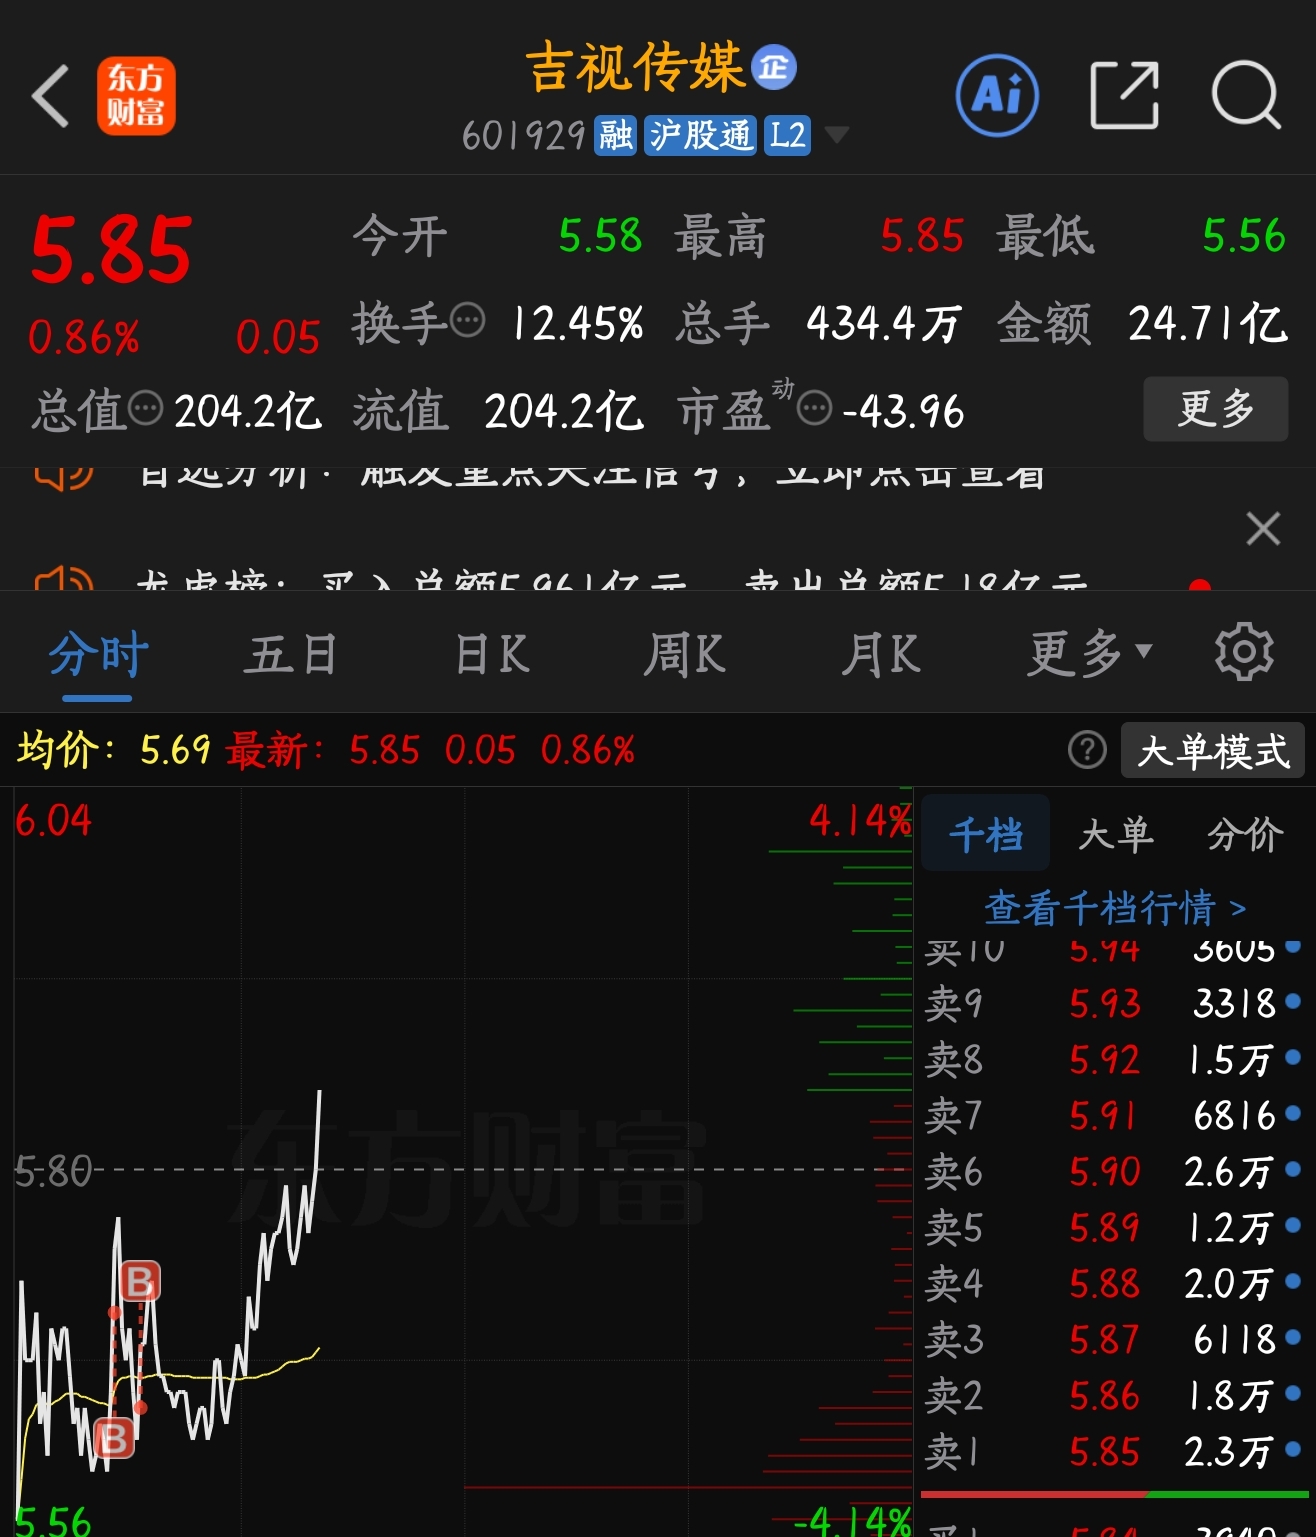The image size is (1316, 1537).
Task: Tap 更多 button for more quote data
Action: click(1215, 409)
